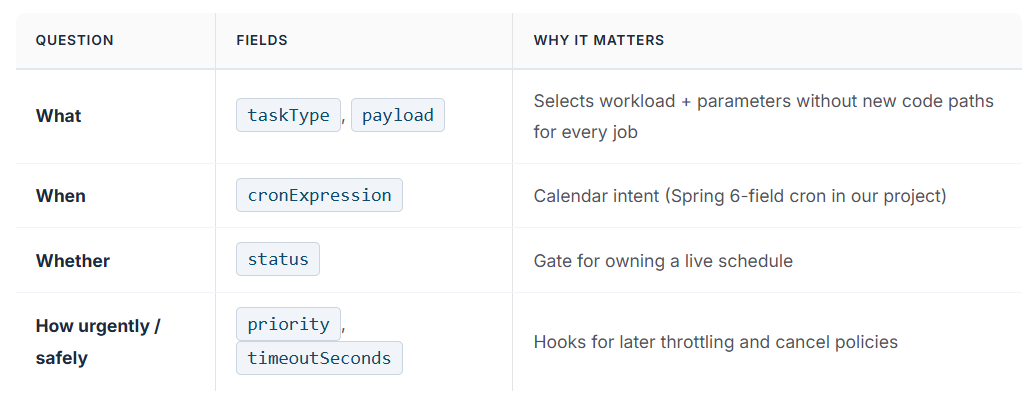Screen dimensions: 1026x411
Task: Click the FIELDS column header
Action: [262, 40]
